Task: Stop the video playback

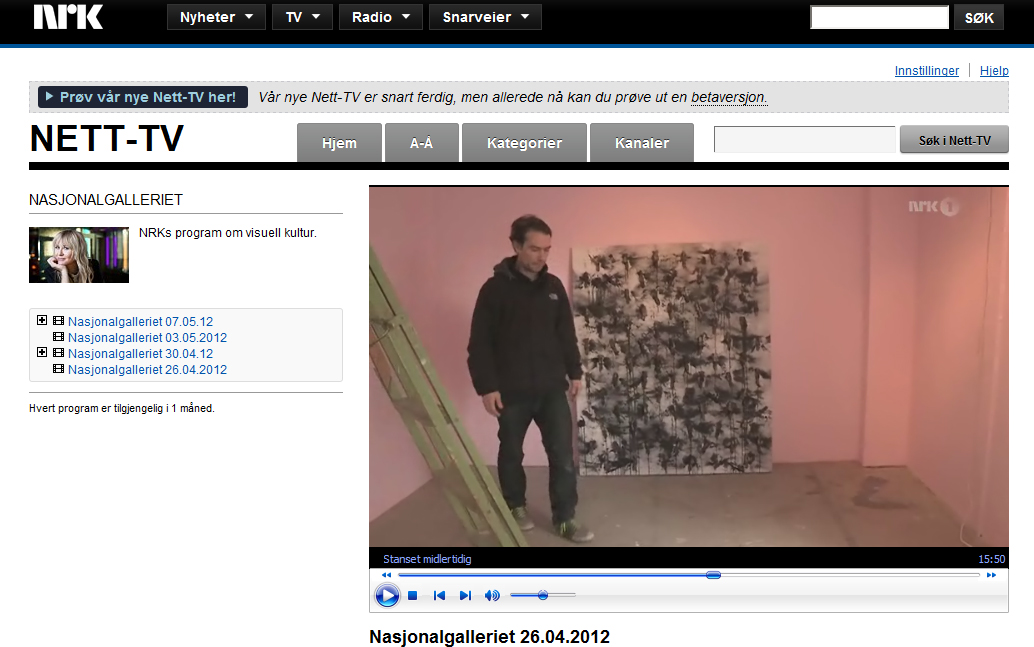Action: [x=413, y=596]
